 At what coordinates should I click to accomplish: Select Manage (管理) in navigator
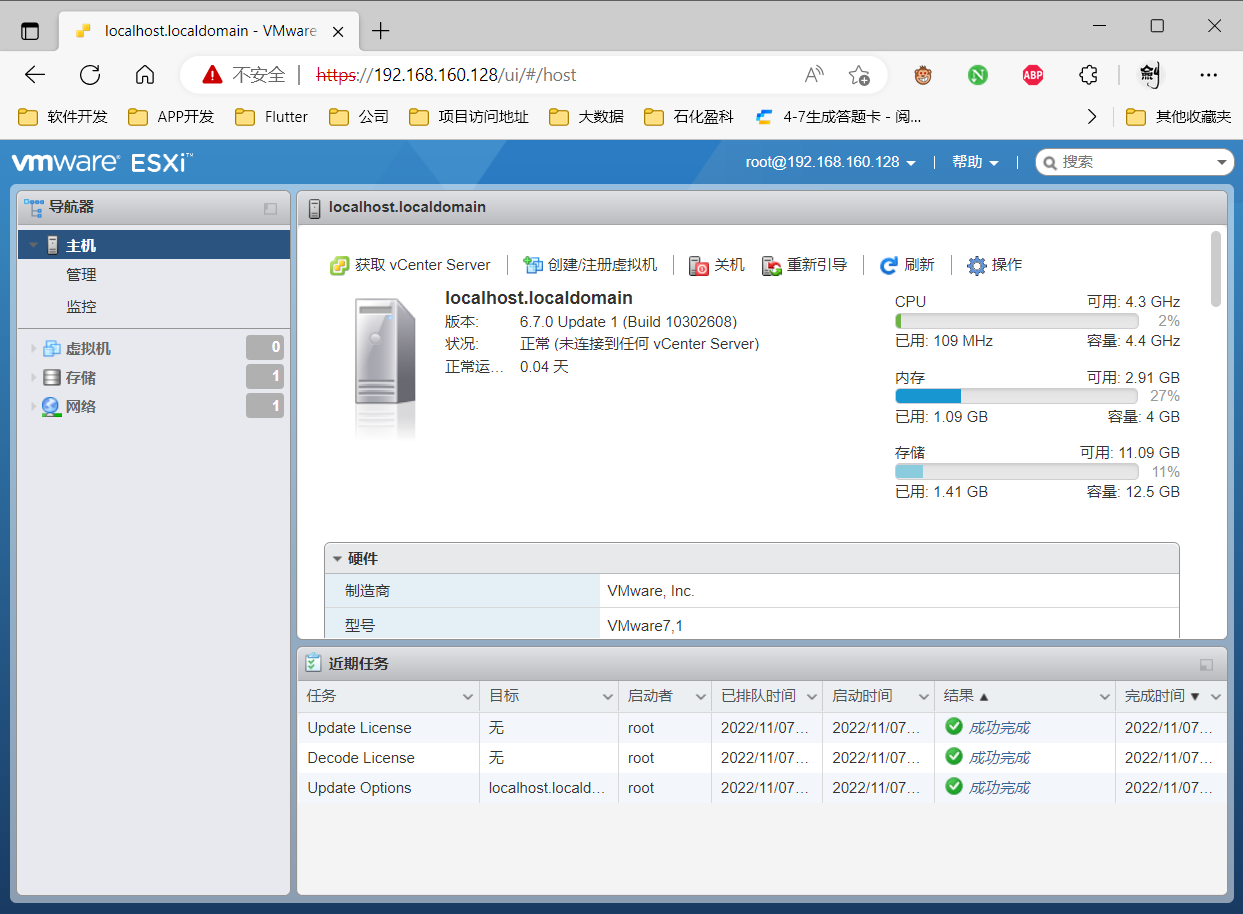point(81,275)
